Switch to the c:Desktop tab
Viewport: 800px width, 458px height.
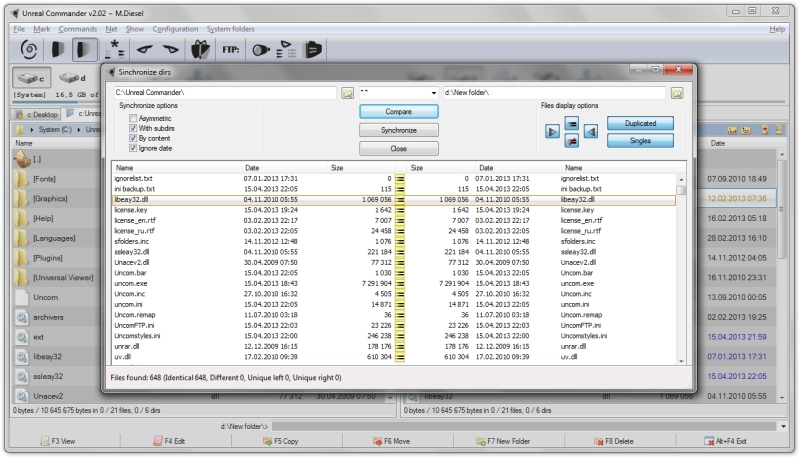pos(37,115)
